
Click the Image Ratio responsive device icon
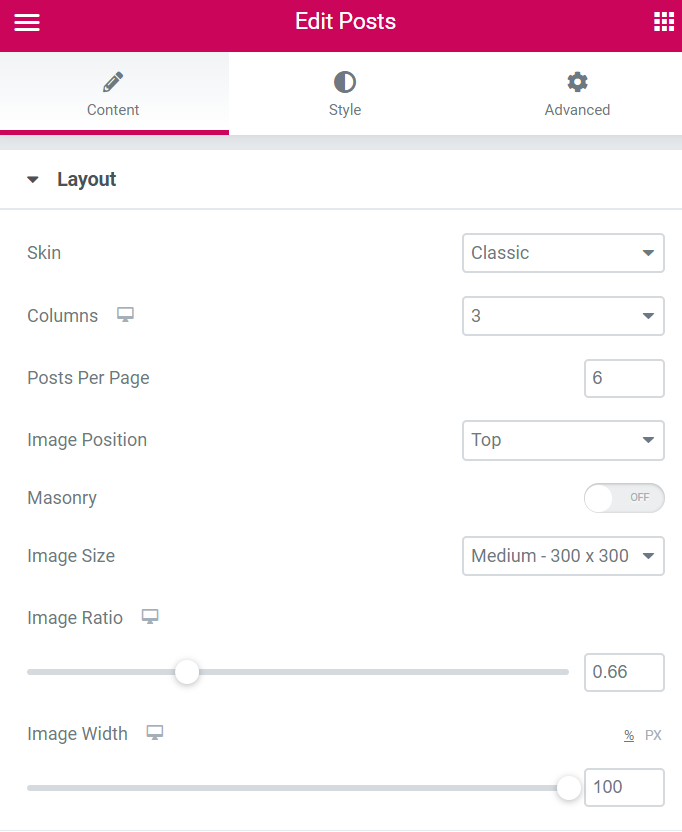(x=150, y=617)
